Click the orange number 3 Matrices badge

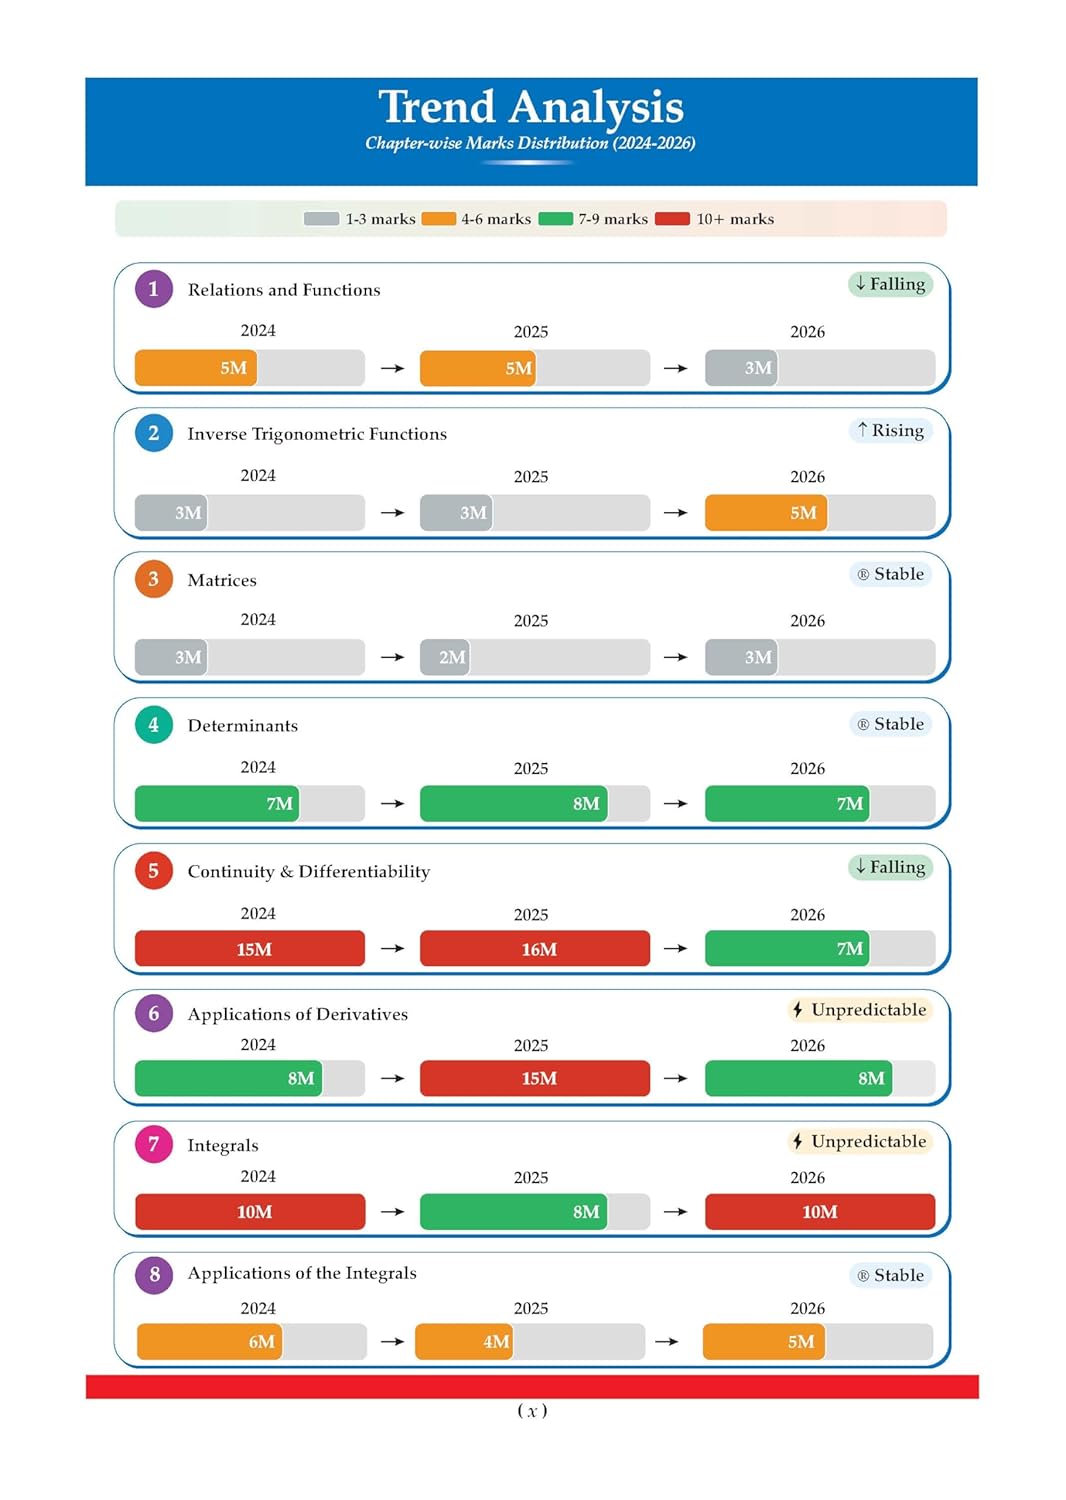154,579
